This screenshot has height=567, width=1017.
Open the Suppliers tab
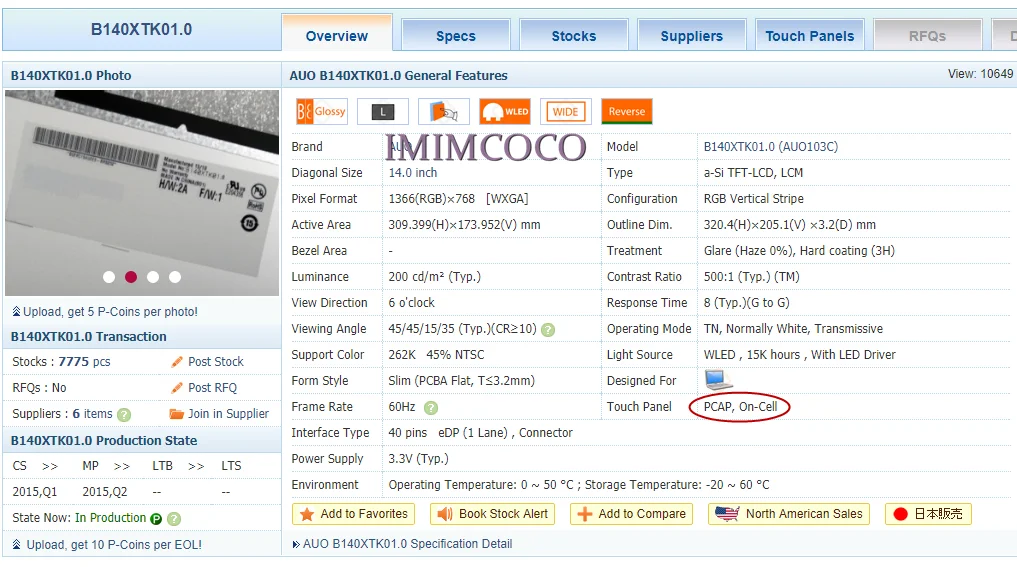(692, 35)
